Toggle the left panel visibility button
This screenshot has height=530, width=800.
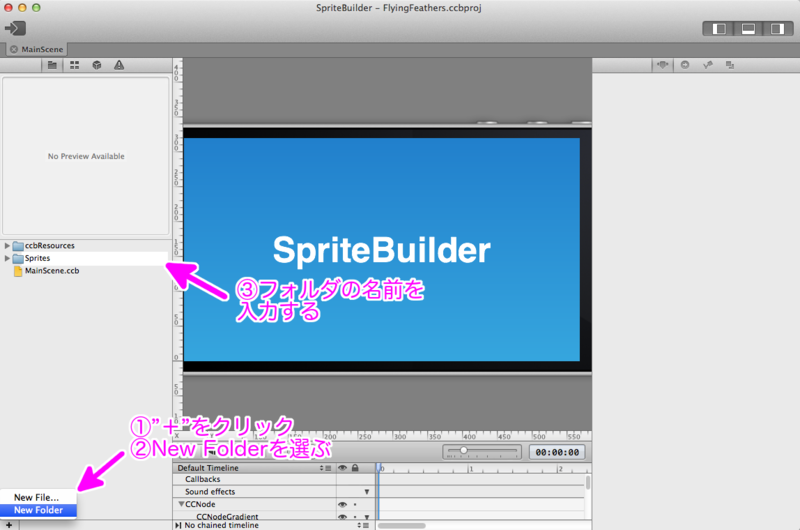click(x=719, y=29)
